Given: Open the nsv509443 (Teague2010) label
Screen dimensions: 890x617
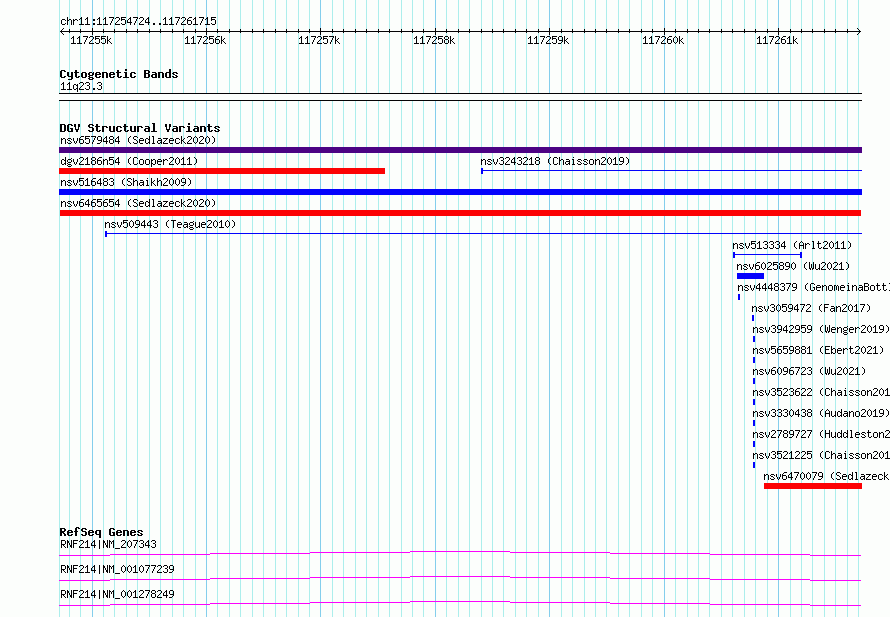Looking at the screenshot, I should pos(170,224).
